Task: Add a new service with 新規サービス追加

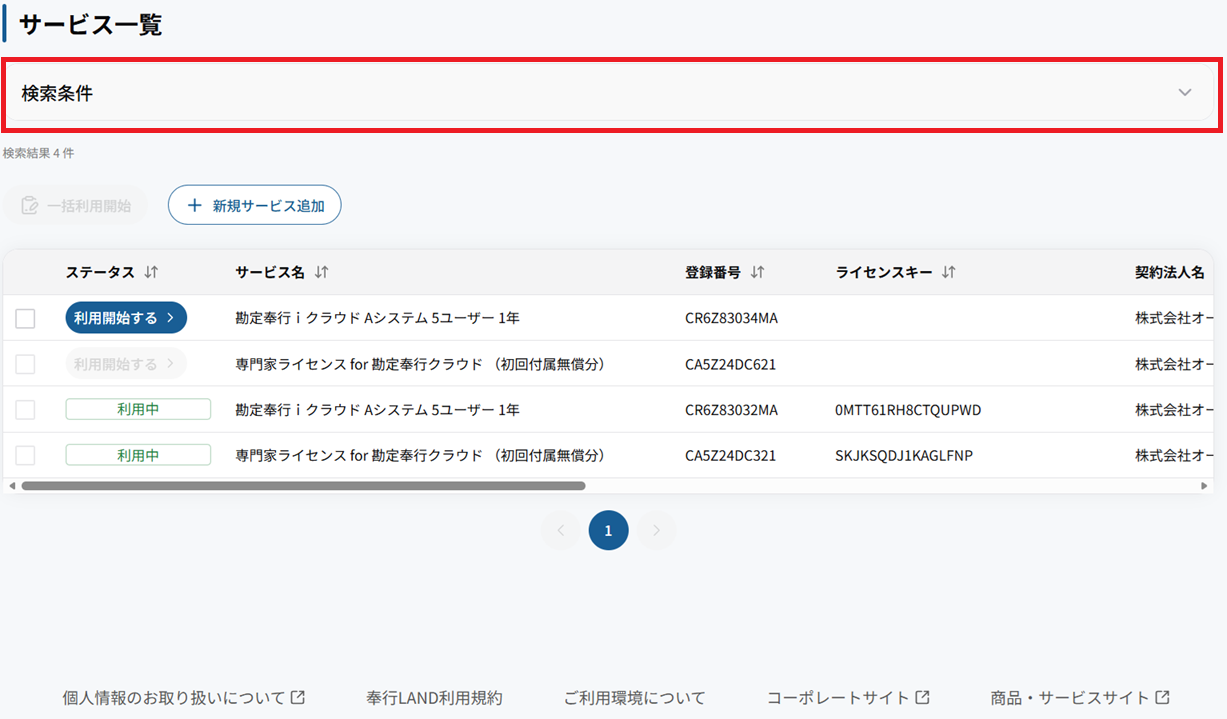Action: click(x=255, y=205)
